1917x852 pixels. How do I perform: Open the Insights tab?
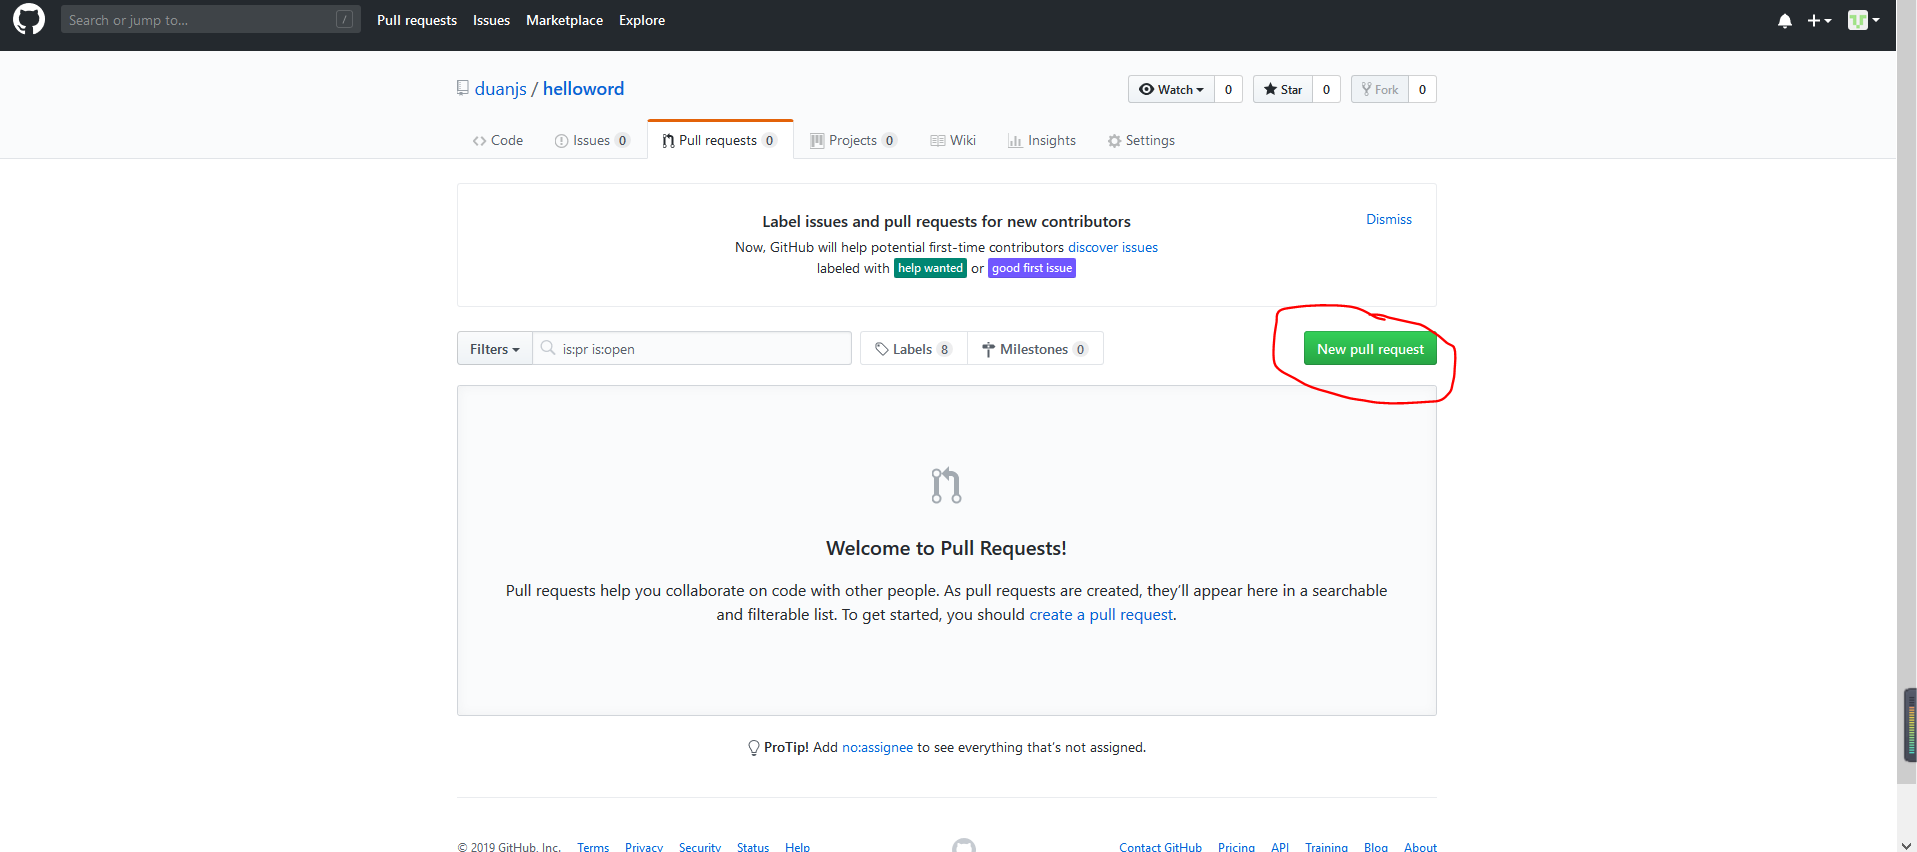pos(1042,140)
